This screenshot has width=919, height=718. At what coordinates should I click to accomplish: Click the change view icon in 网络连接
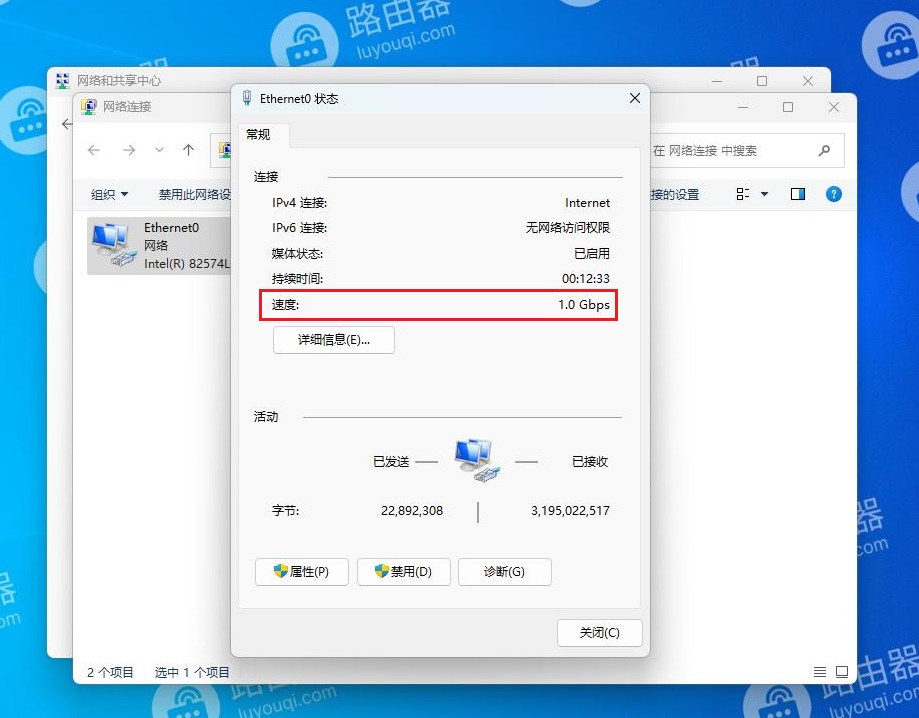pos(743,194)
